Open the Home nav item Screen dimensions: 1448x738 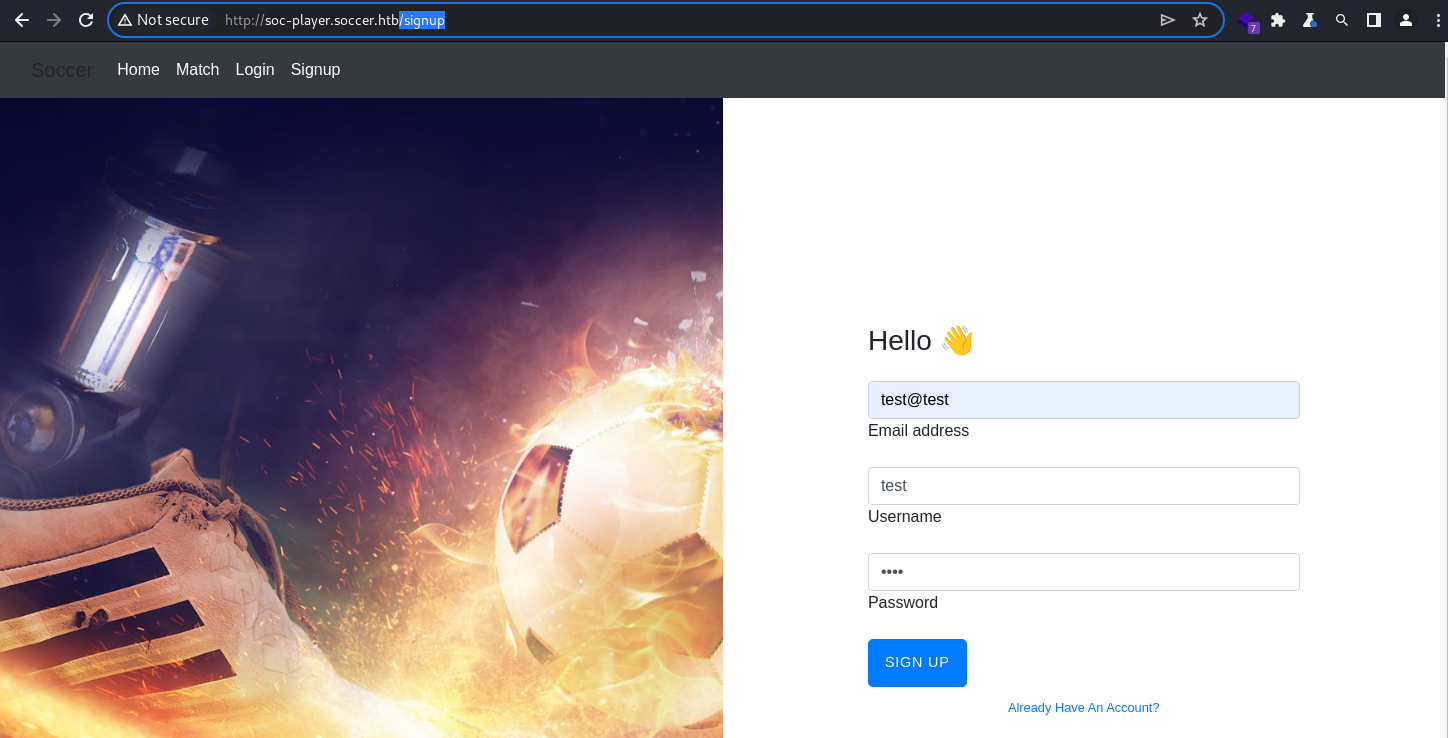[138, 69]
